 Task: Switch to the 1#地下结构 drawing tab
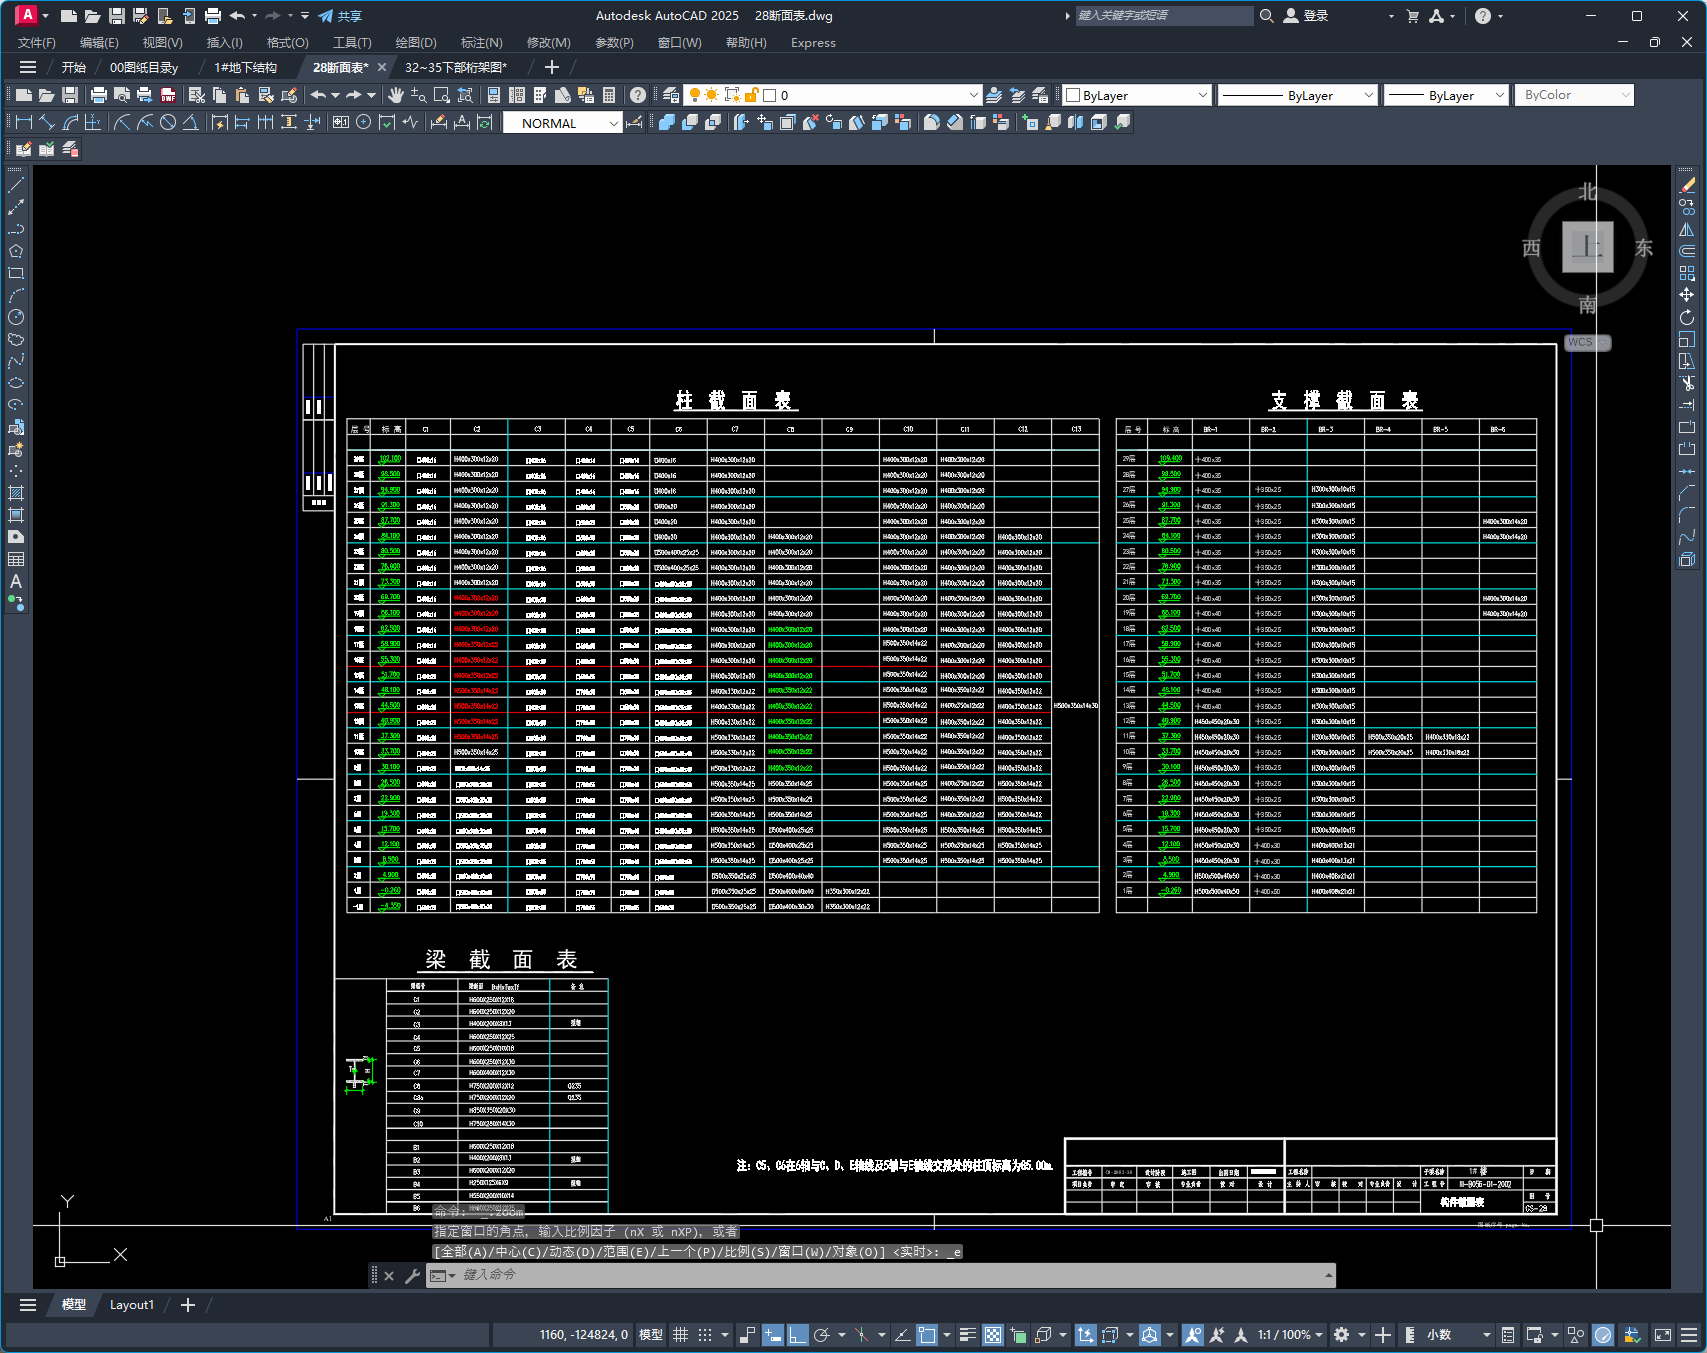pyautogui.click(x=245, y=67)
